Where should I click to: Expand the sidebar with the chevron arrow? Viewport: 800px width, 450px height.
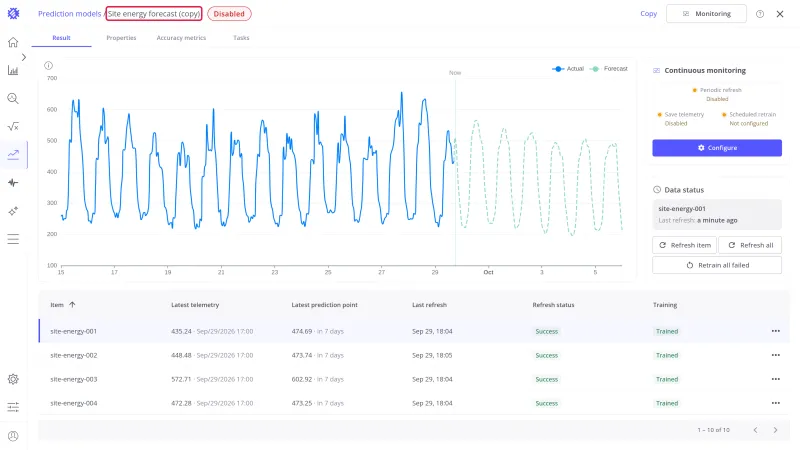coord(23,57)
